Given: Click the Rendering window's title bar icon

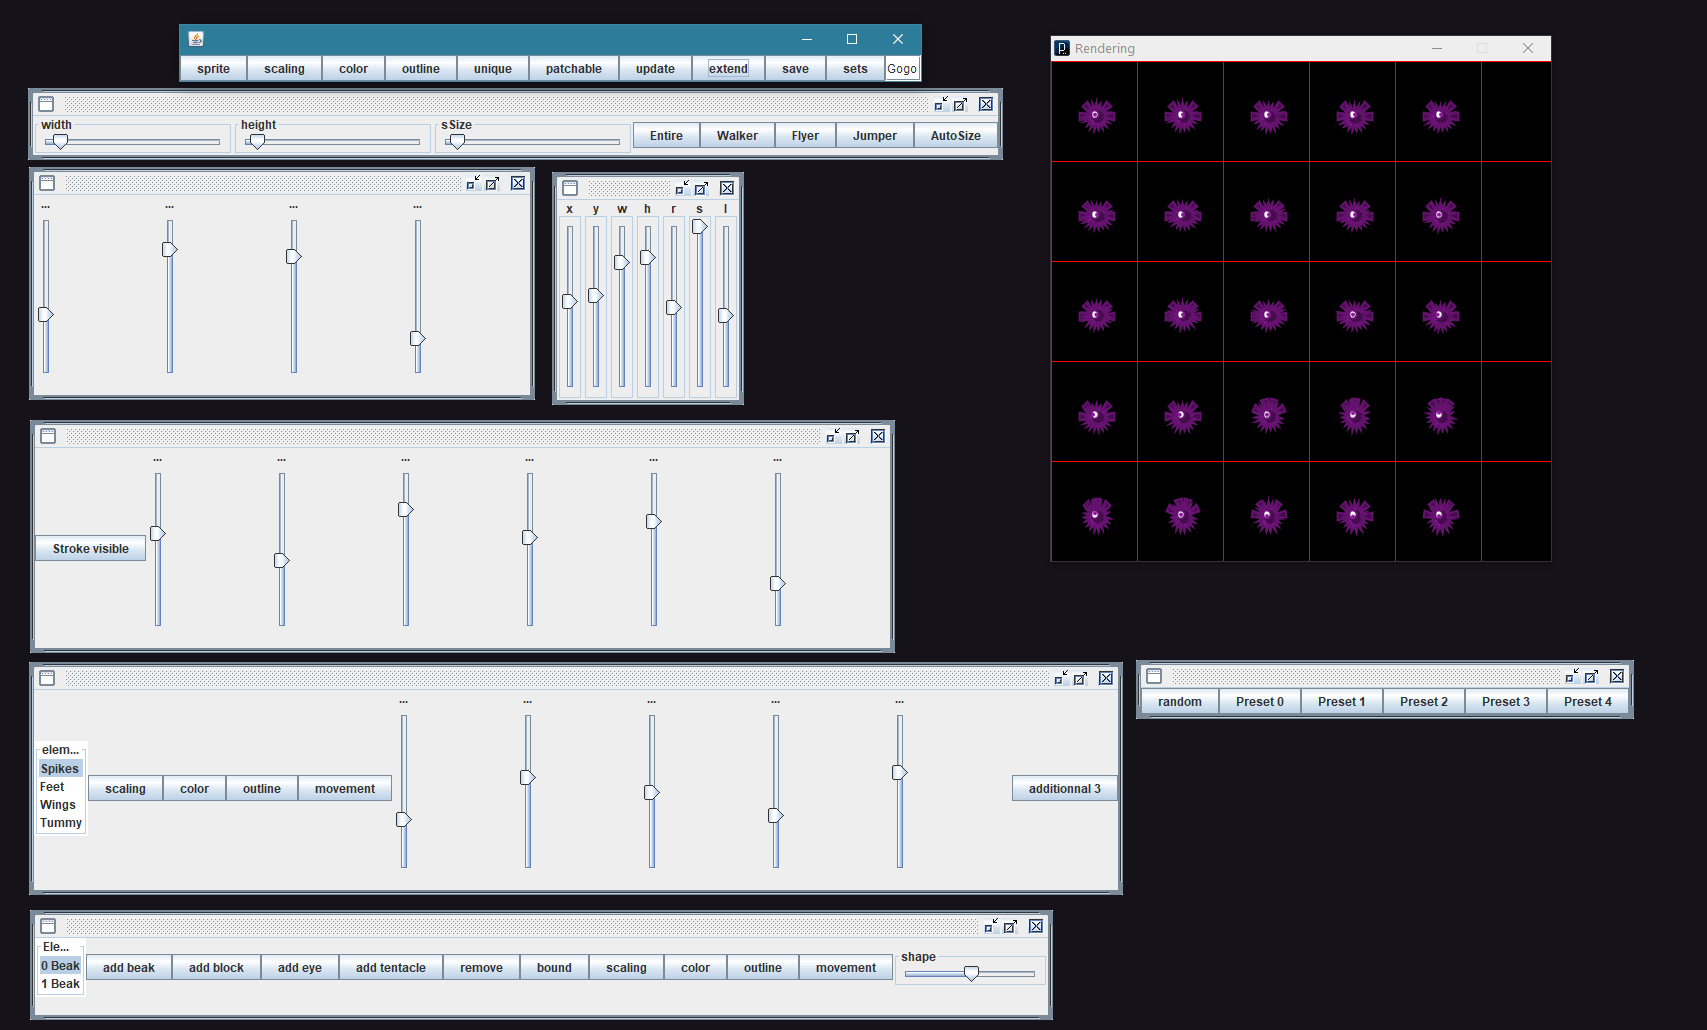Looking at the screenshot, I should coord(1063,48).
